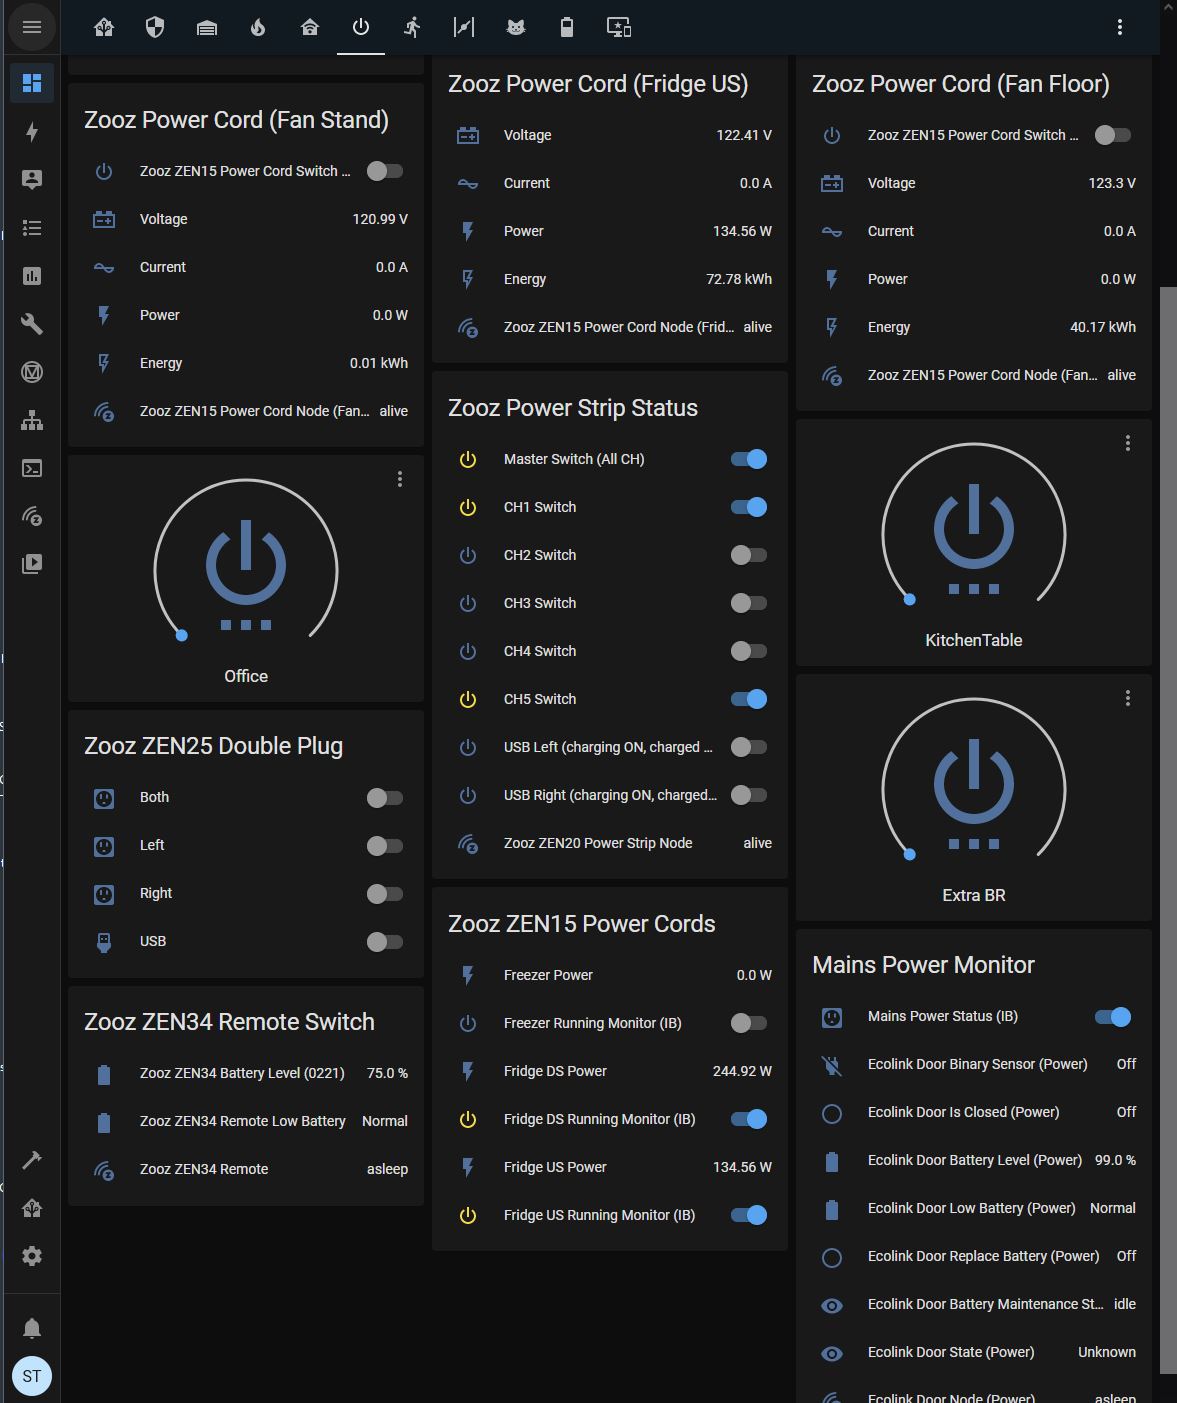This screenshot has height=1403, width=1177.
Task: Toggle Fan Stand Power Cord Switch
Action: click(385, 171)
